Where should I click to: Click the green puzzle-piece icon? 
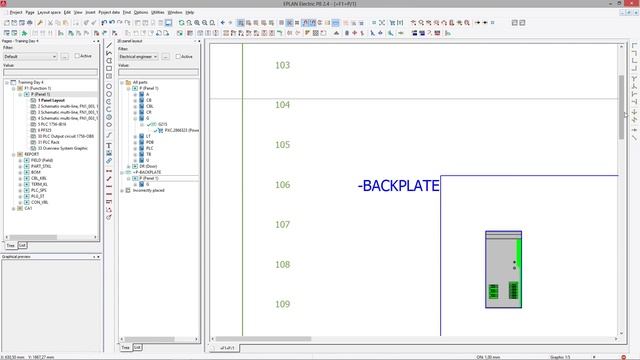tap(24, 33)
